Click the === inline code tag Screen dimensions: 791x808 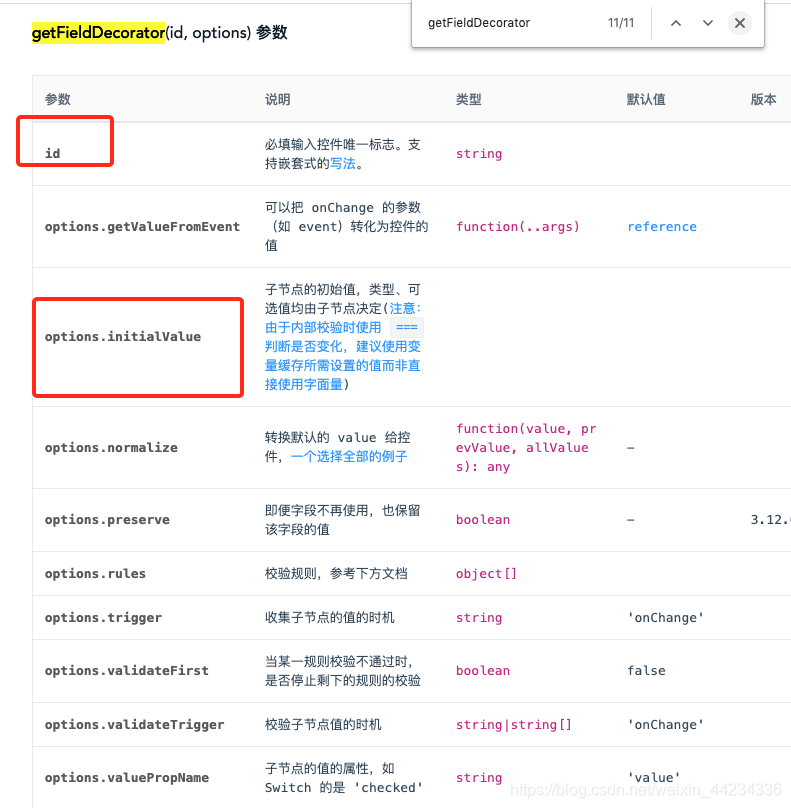tap(407, 327)
